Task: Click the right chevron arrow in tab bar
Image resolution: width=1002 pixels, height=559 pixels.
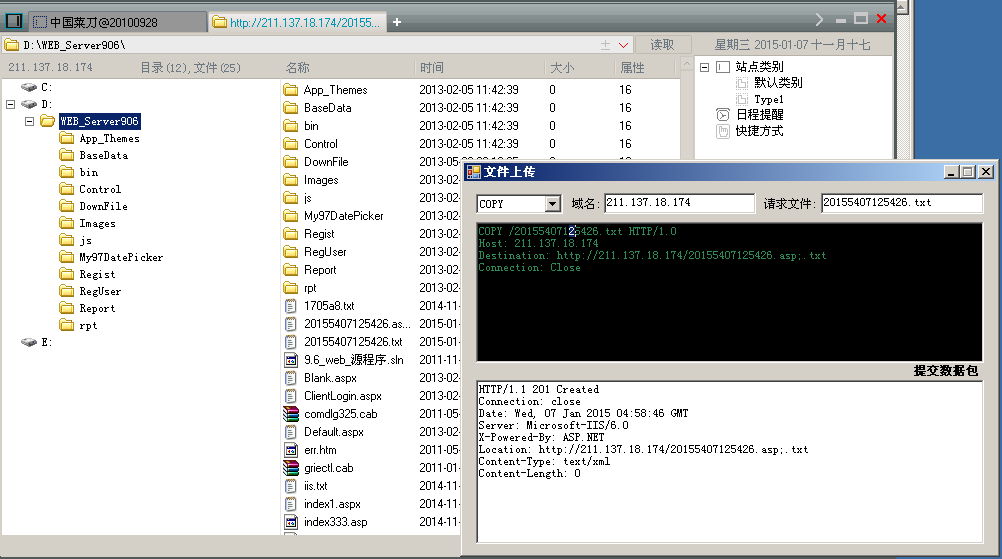Action: (x=819, y=20)
